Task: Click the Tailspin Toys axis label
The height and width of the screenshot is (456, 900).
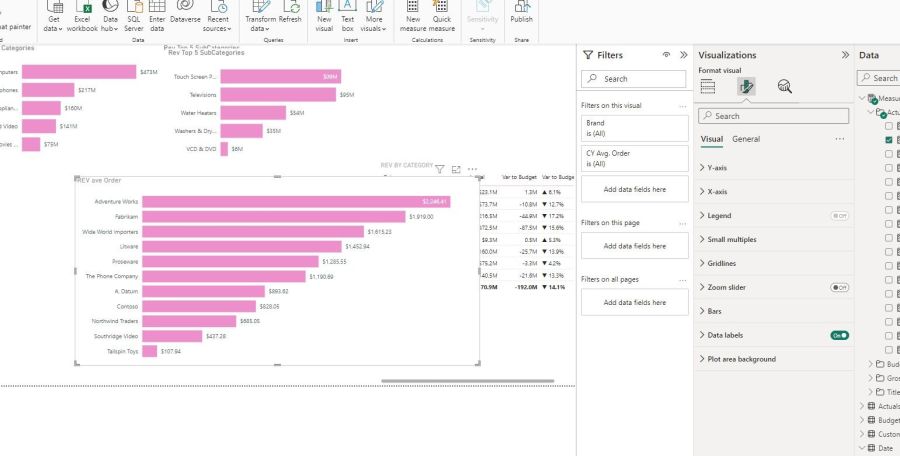Action: [122, 351]
